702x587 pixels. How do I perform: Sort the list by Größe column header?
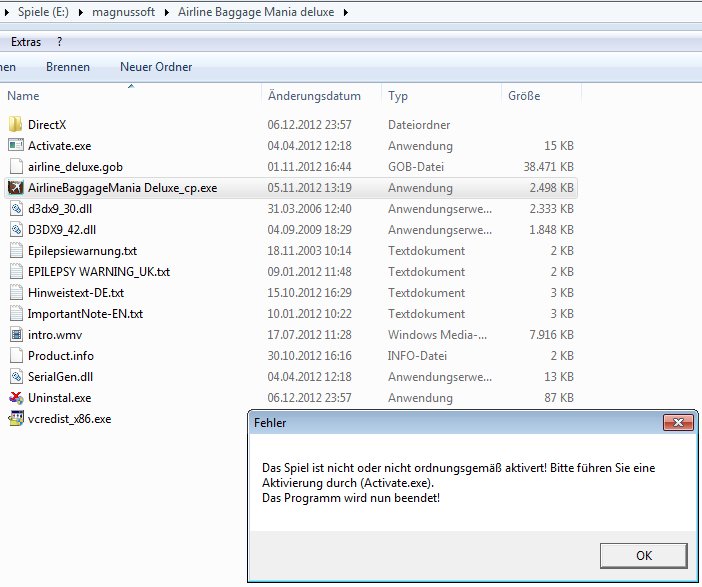coord(524,96)
